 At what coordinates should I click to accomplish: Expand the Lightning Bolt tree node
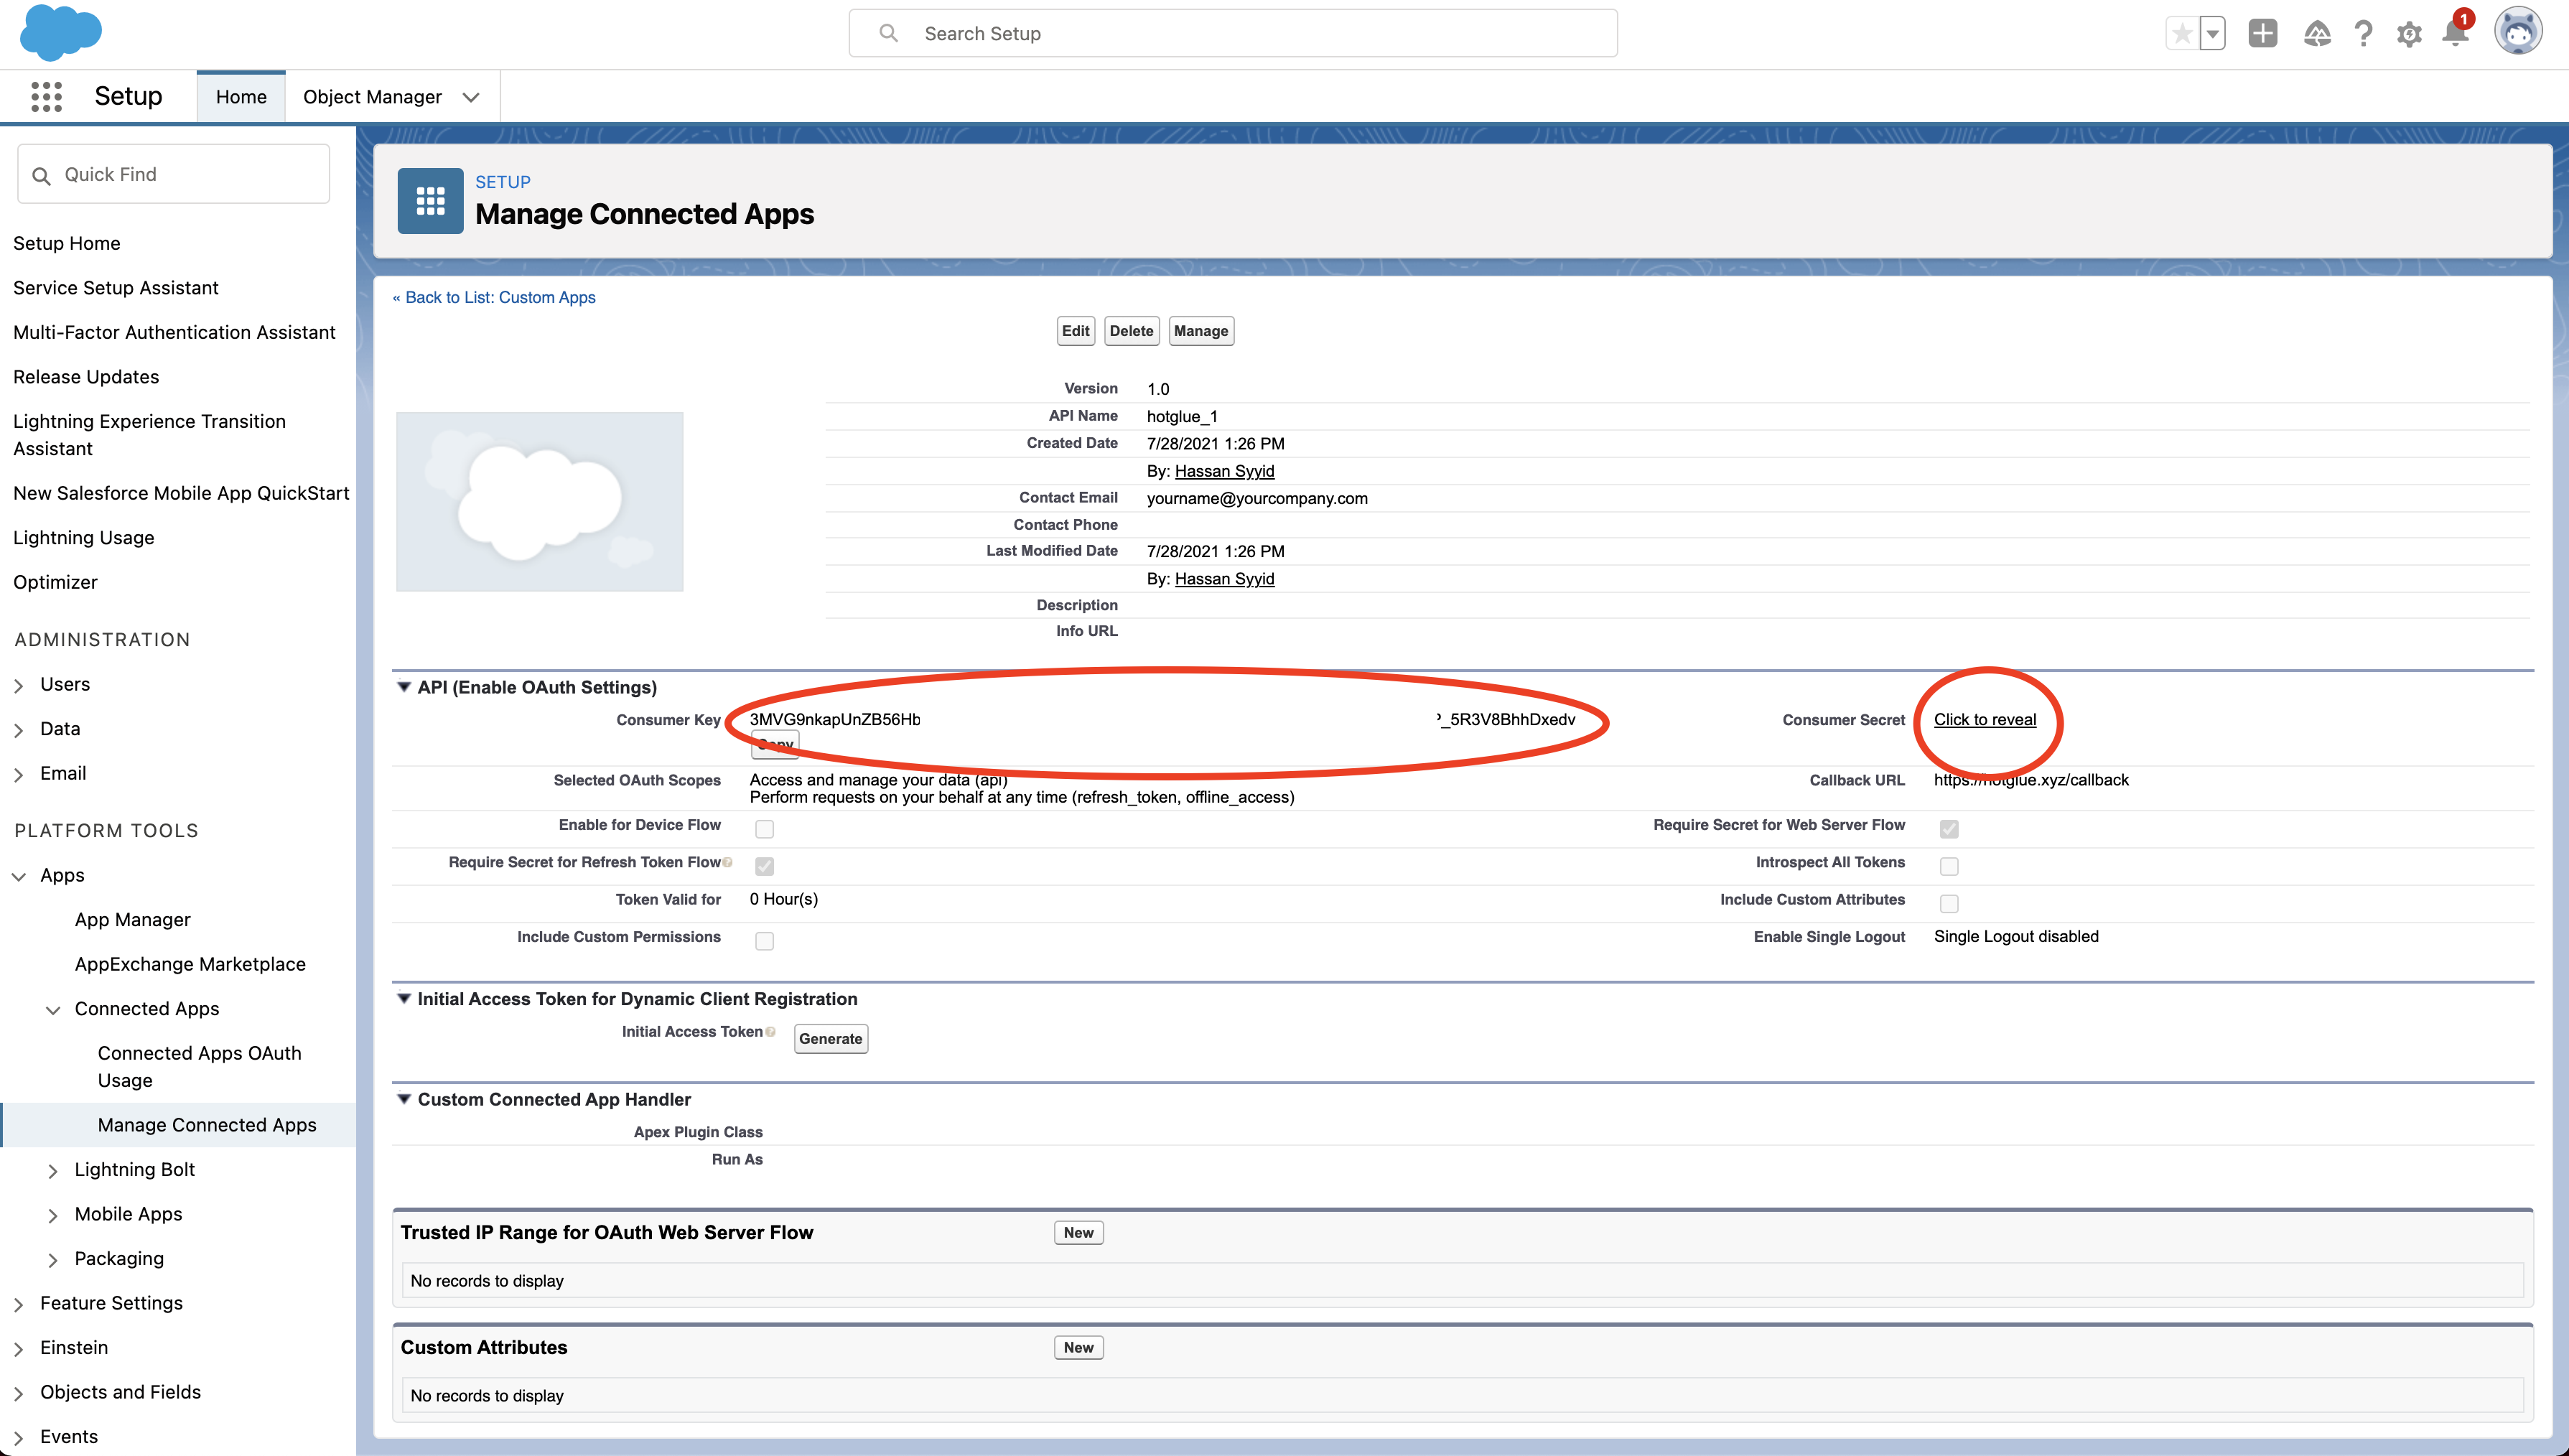click(x=53, y=1171)
